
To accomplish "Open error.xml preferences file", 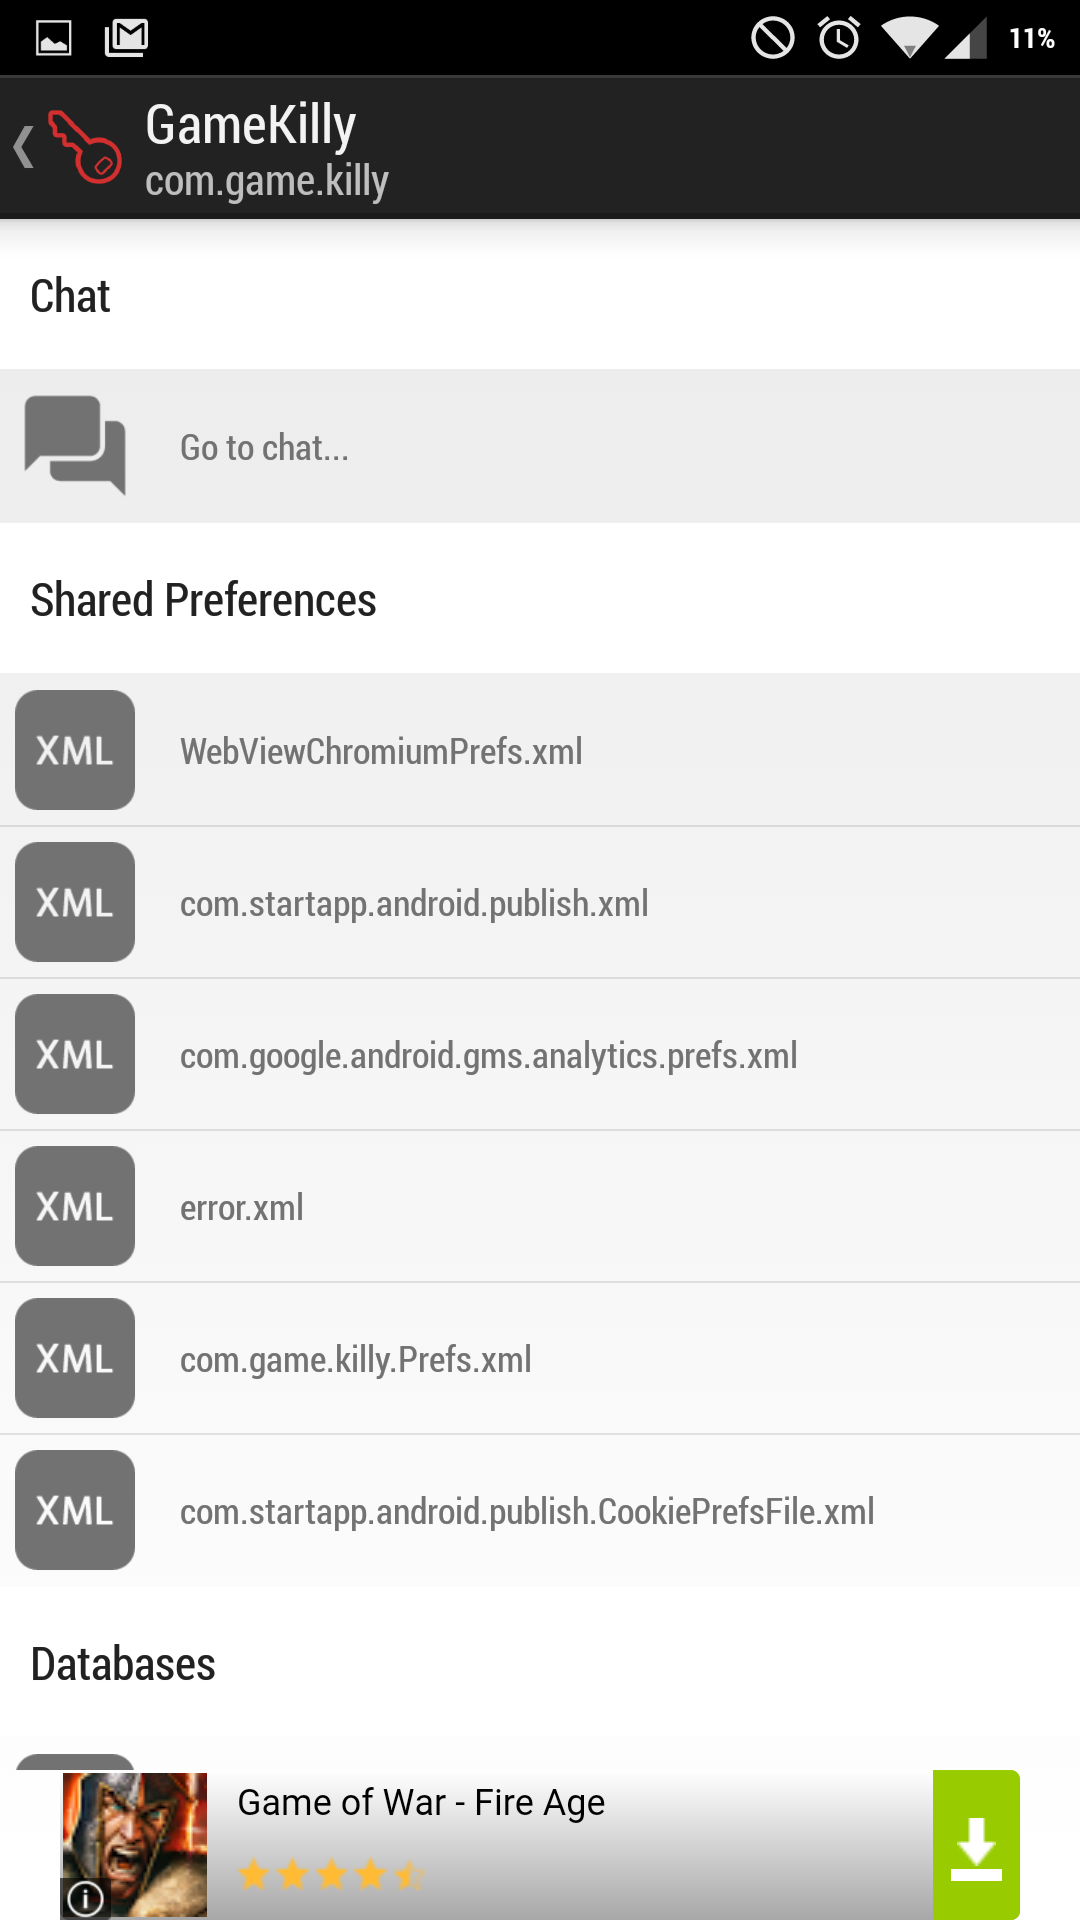I will tap(242, 1208).
